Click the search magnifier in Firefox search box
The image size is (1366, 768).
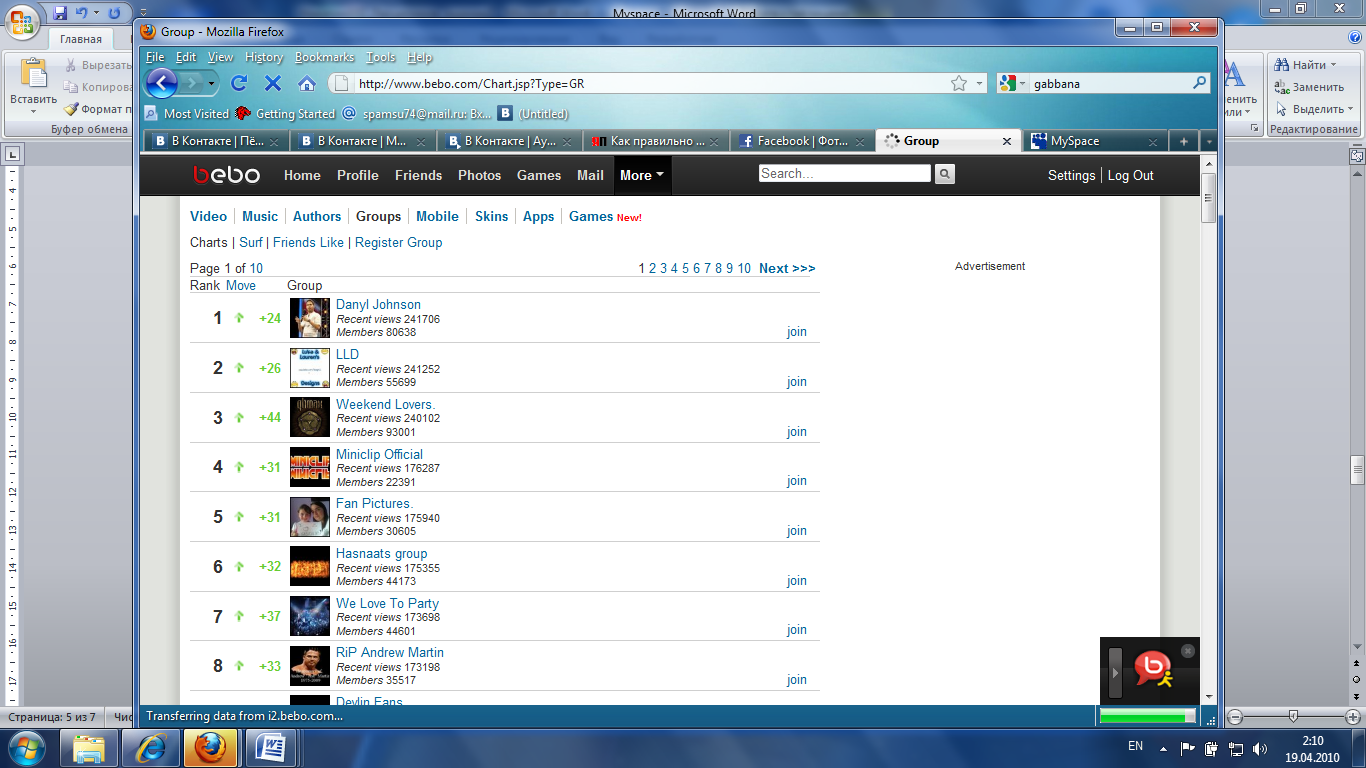(1200, 83)
